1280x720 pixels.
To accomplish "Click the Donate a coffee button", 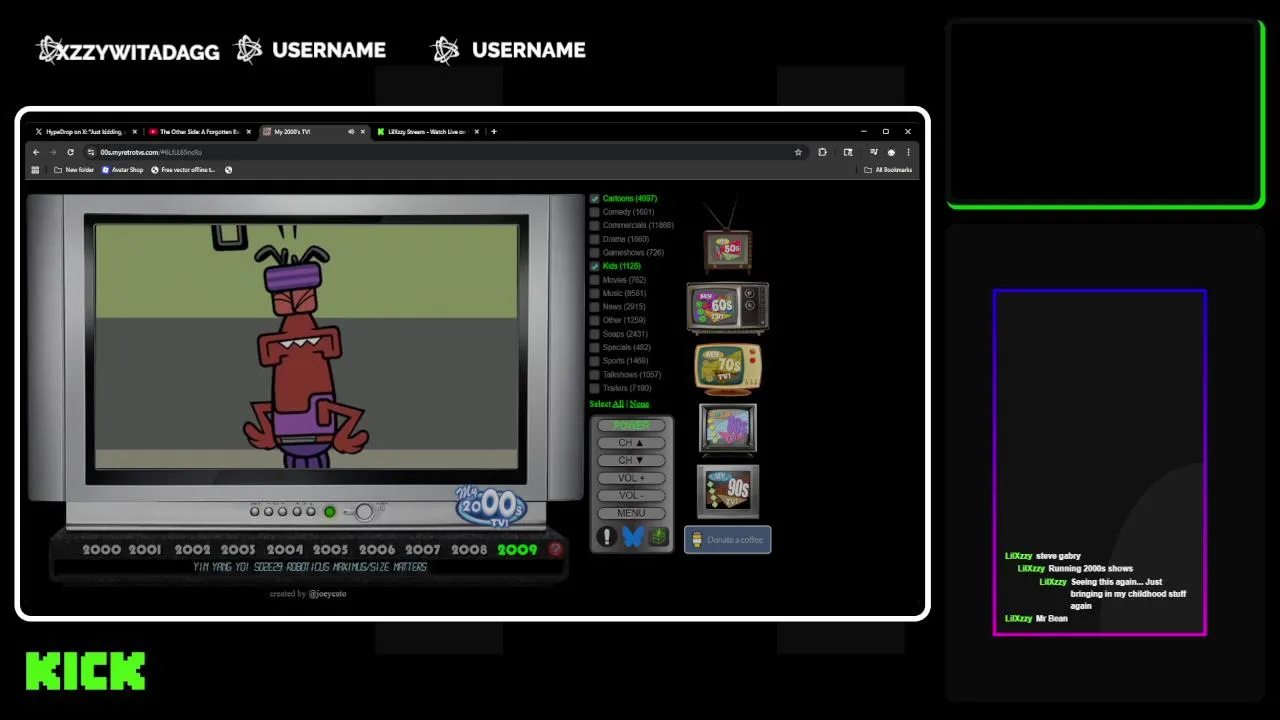I will [728, 540].
